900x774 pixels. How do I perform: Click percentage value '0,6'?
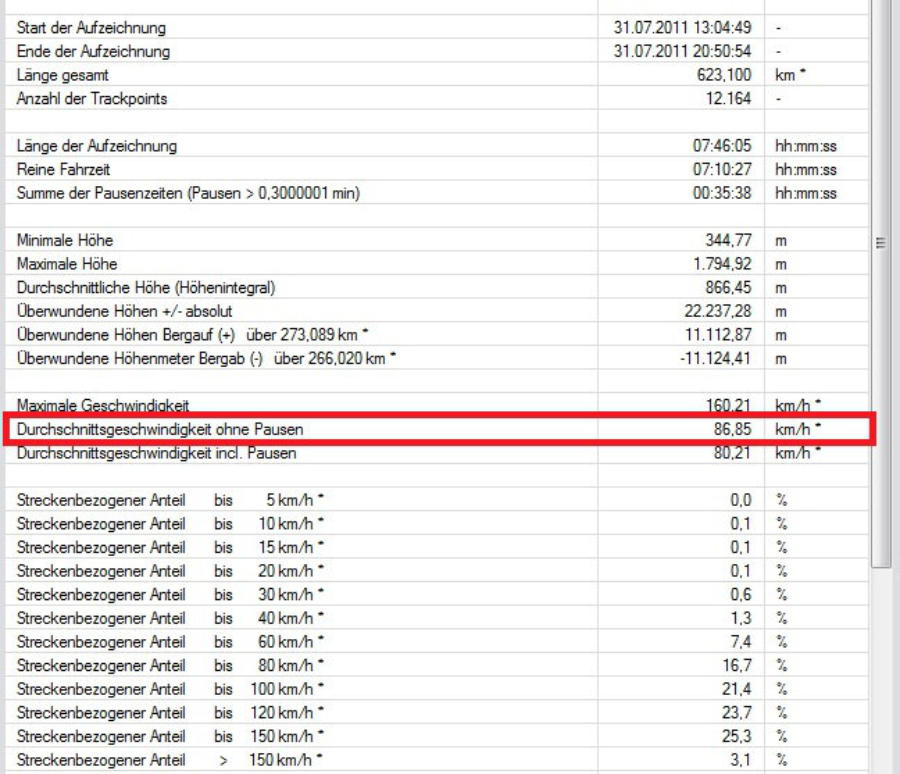point(740,594)
